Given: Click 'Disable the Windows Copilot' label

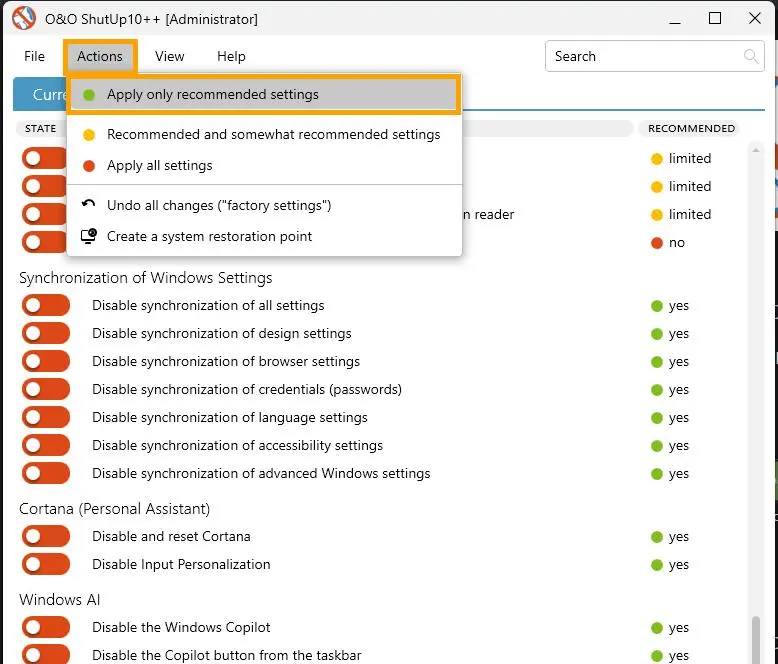Looking at the screenshot, I should tap(181, 627).
